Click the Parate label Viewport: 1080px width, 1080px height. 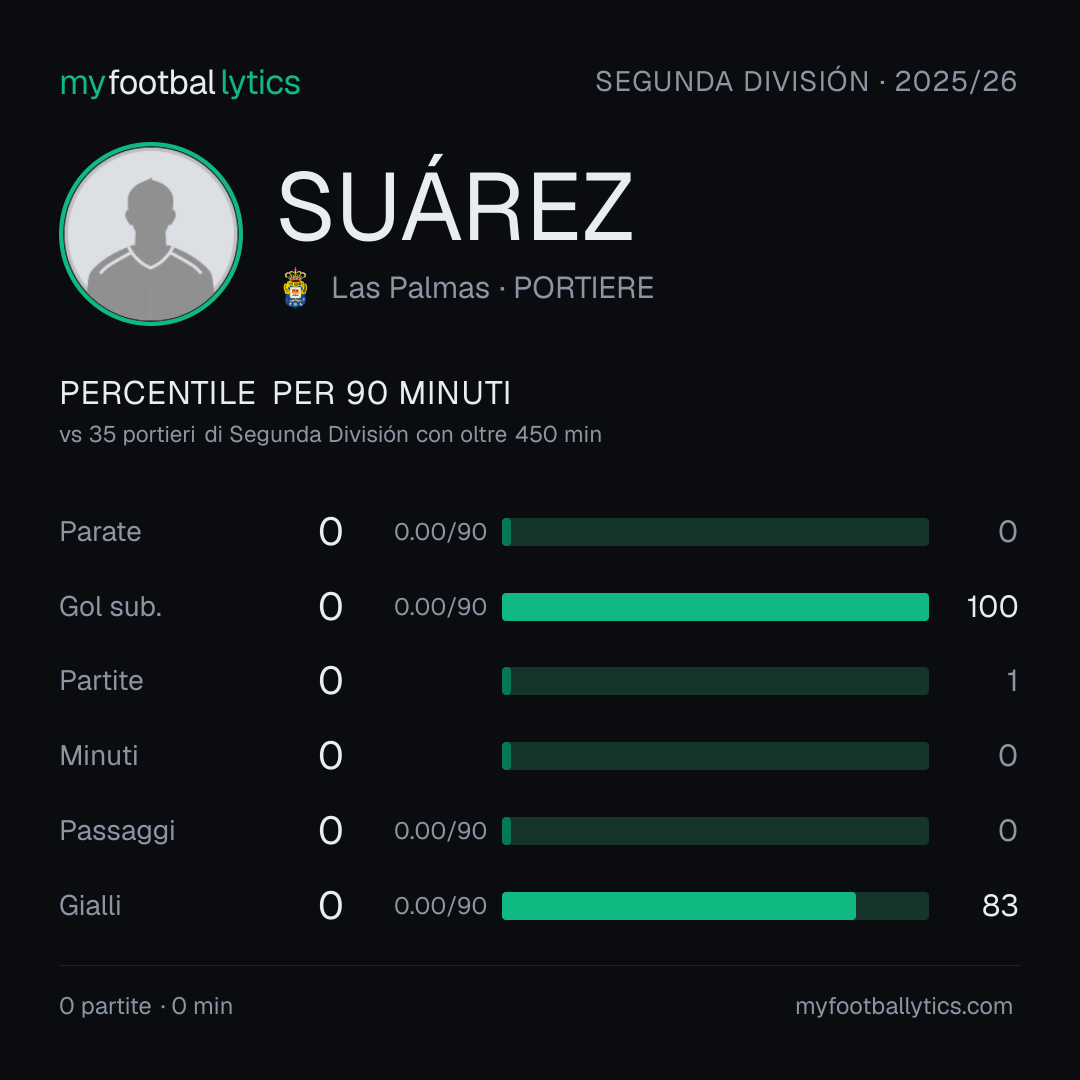(101, 532)
